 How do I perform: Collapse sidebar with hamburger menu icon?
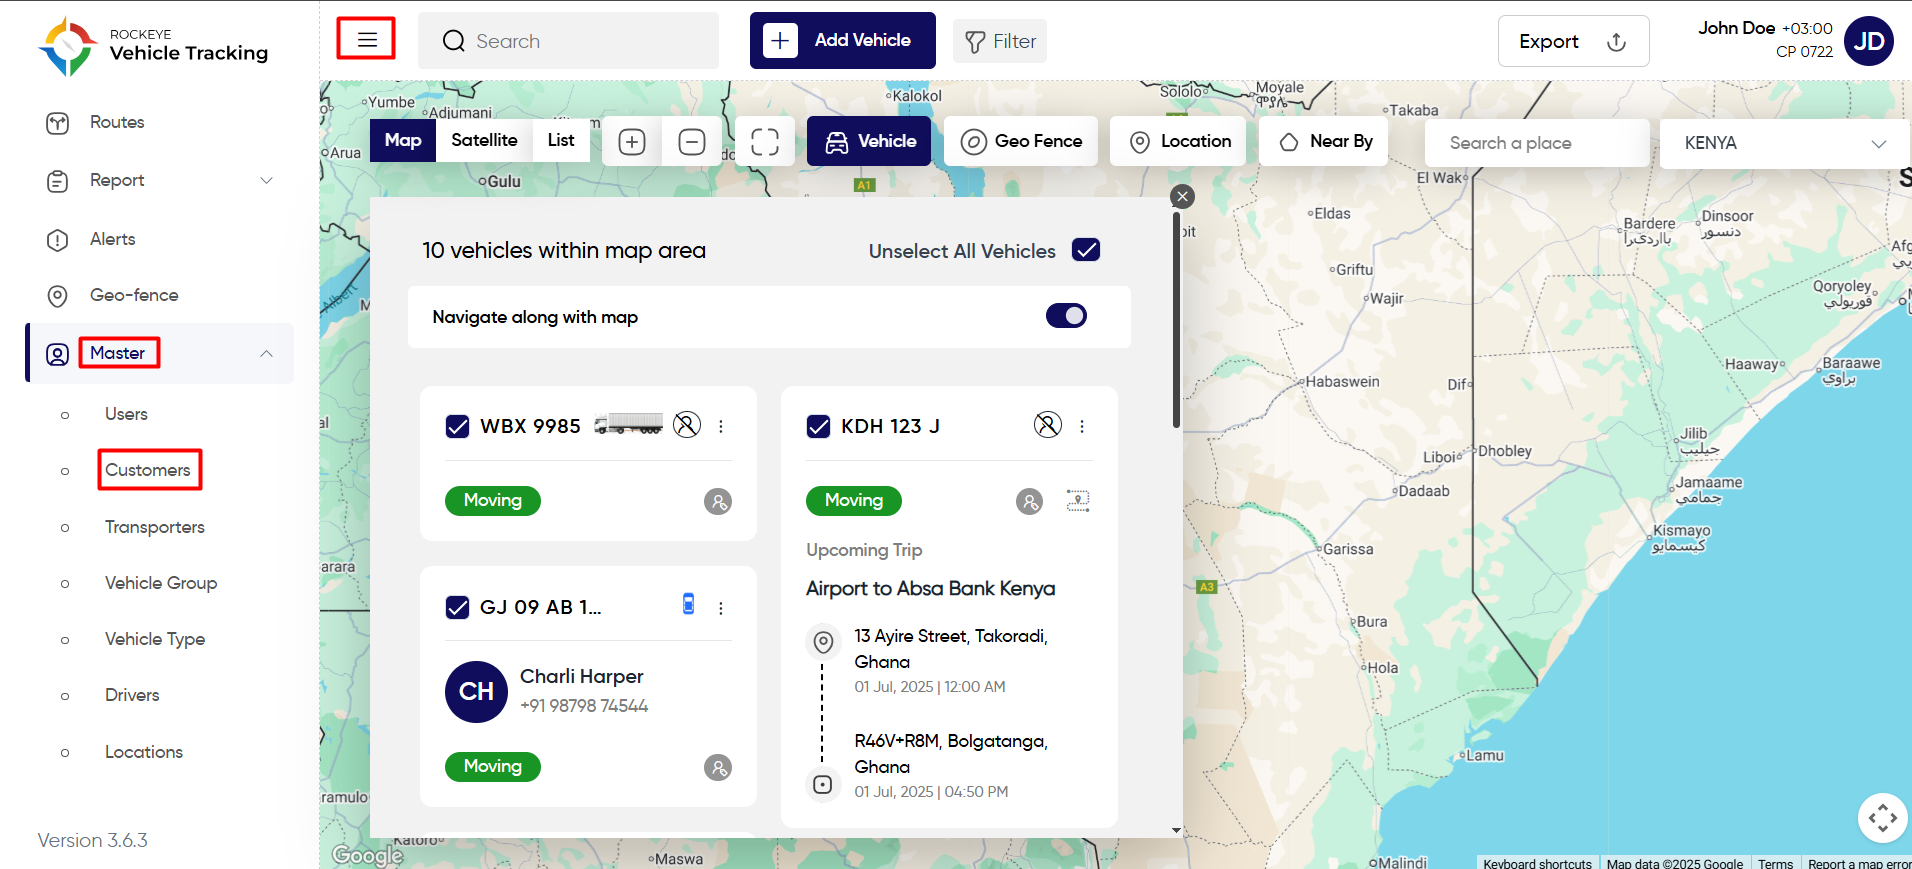coord(367,40)
